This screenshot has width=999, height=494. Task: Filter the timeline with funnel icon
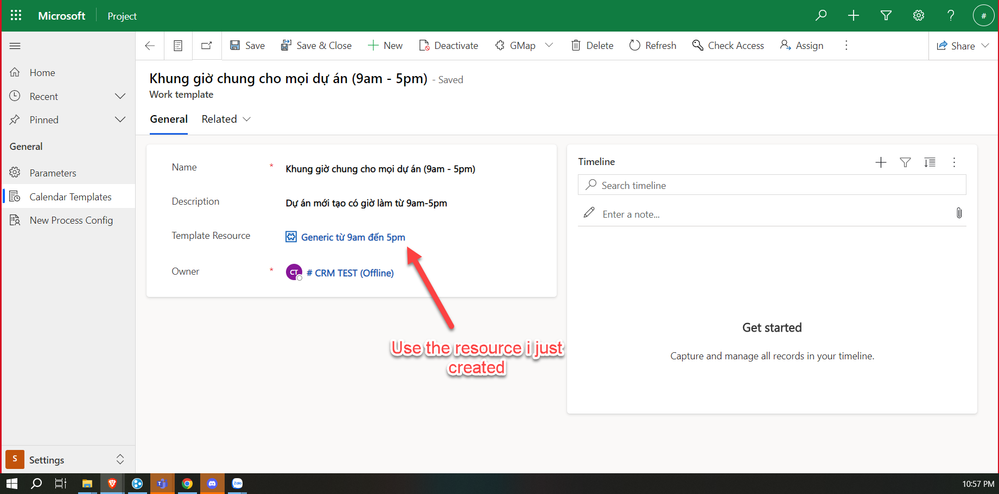click(x=905, y=163)
